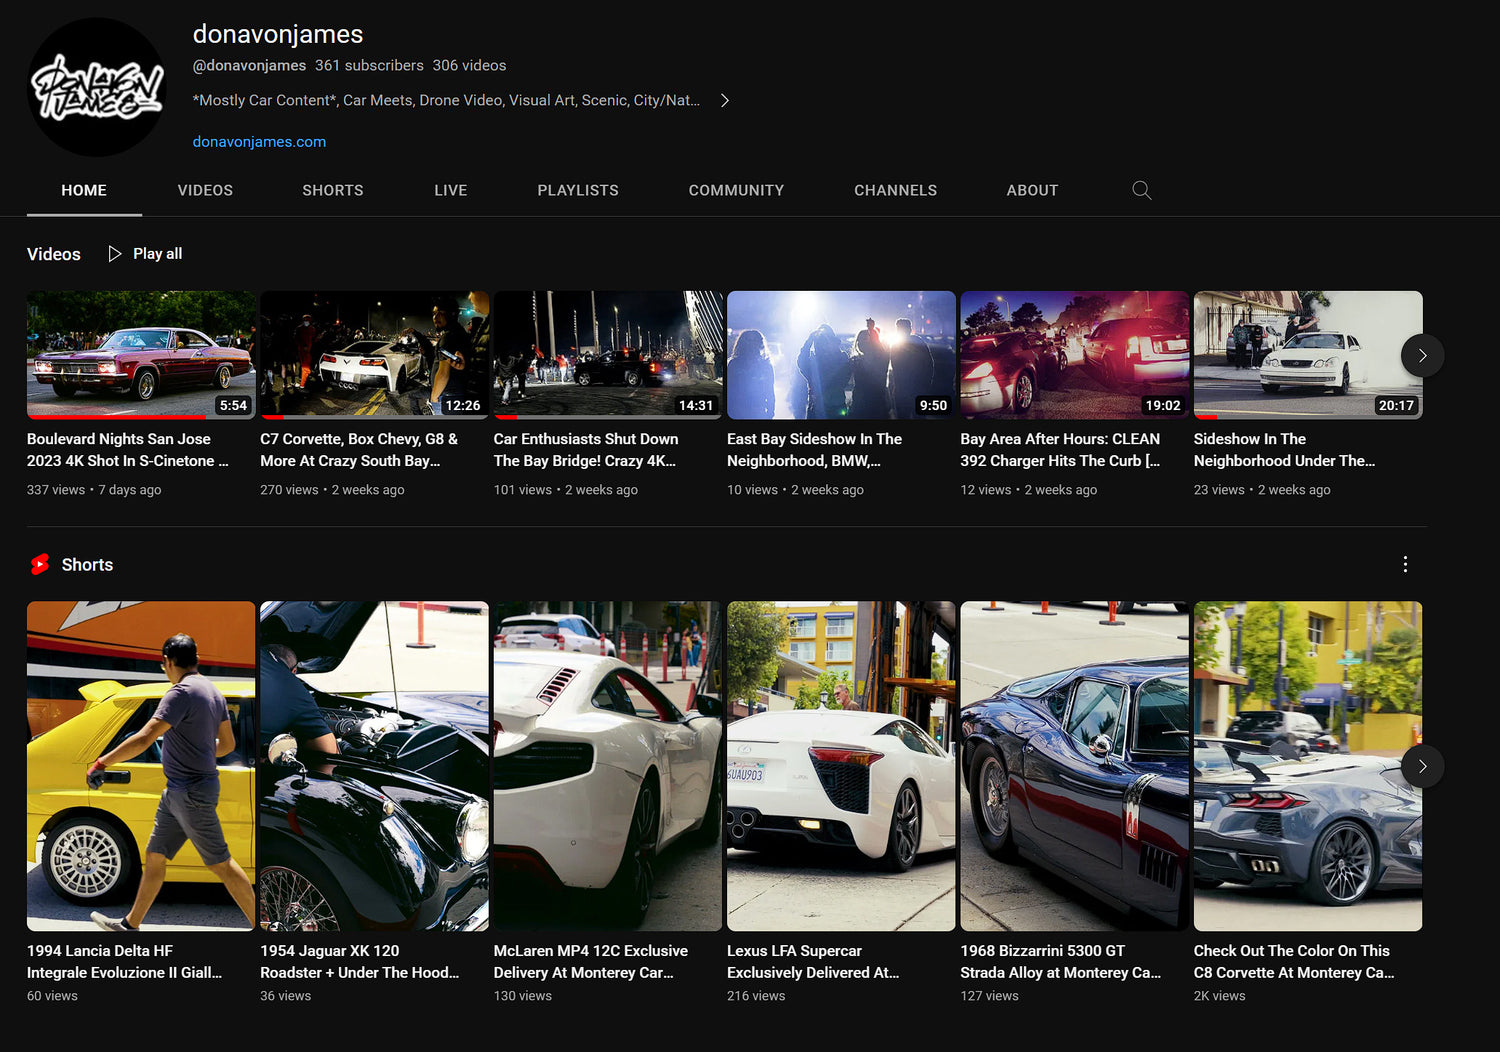Image resolution: width=1500 pixels, height=1052 pixels.
Task: Click the Videos section heading
Action: click(x=54, y=254)
